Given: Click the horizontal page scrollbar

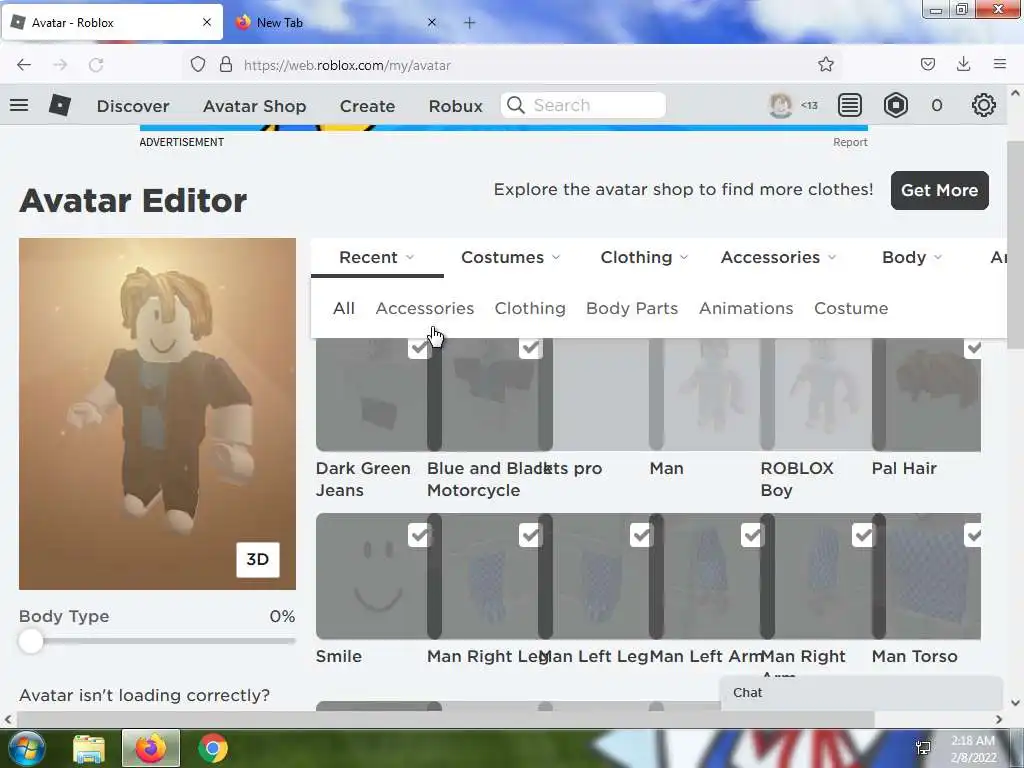Looking at the screenshot, I should coord(445,719).
